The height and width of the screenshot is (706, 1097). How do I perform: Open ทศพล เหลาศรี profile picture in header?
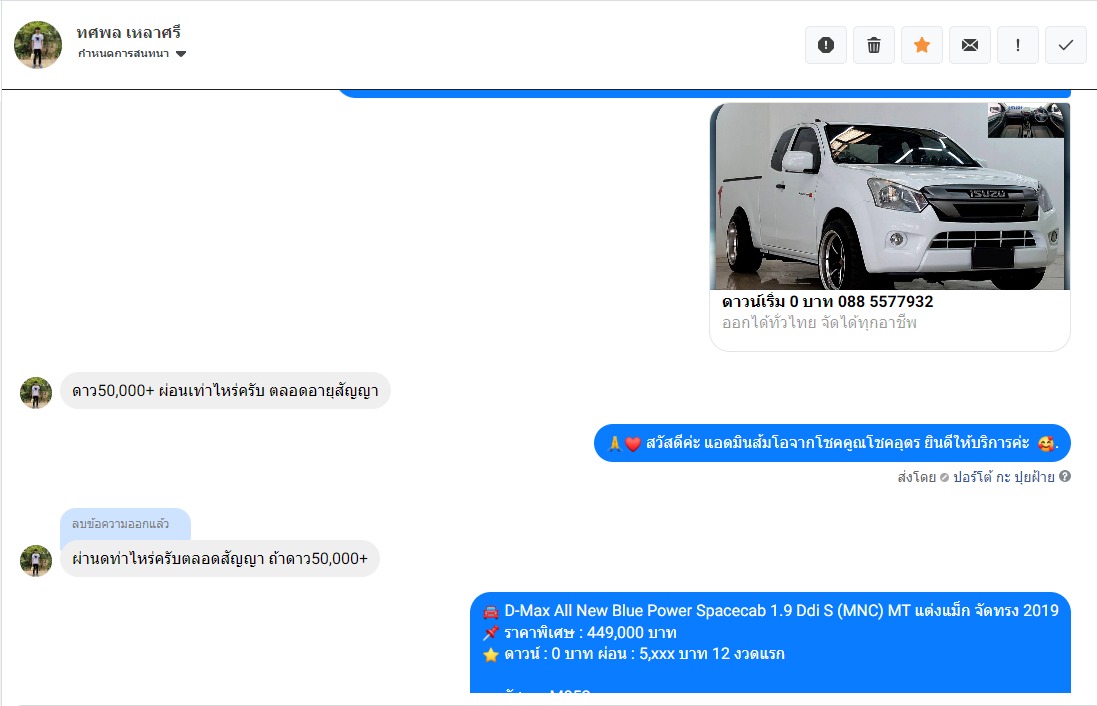(38, 45)
